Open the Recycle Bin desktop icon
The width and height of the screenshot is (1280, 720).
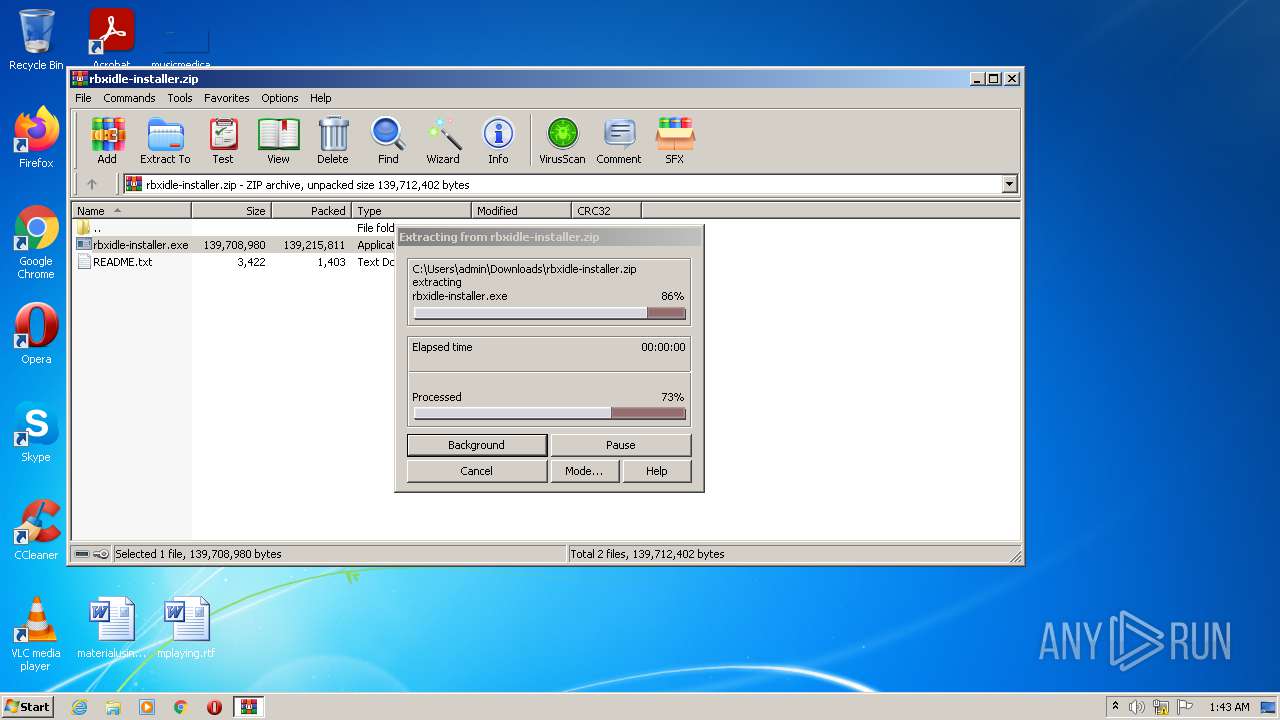(x=36, y=40)
